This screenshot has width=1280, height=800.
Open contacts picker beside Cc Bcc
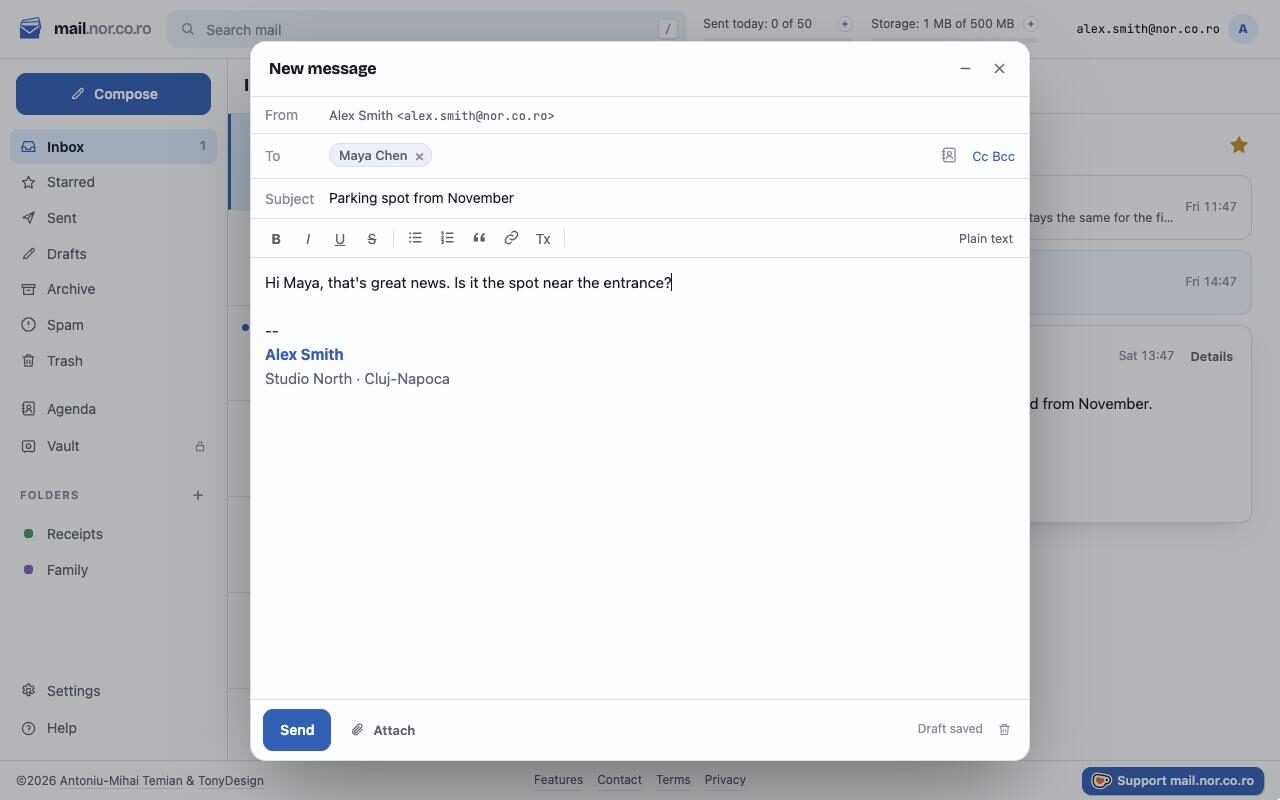[x=949, y=155]
